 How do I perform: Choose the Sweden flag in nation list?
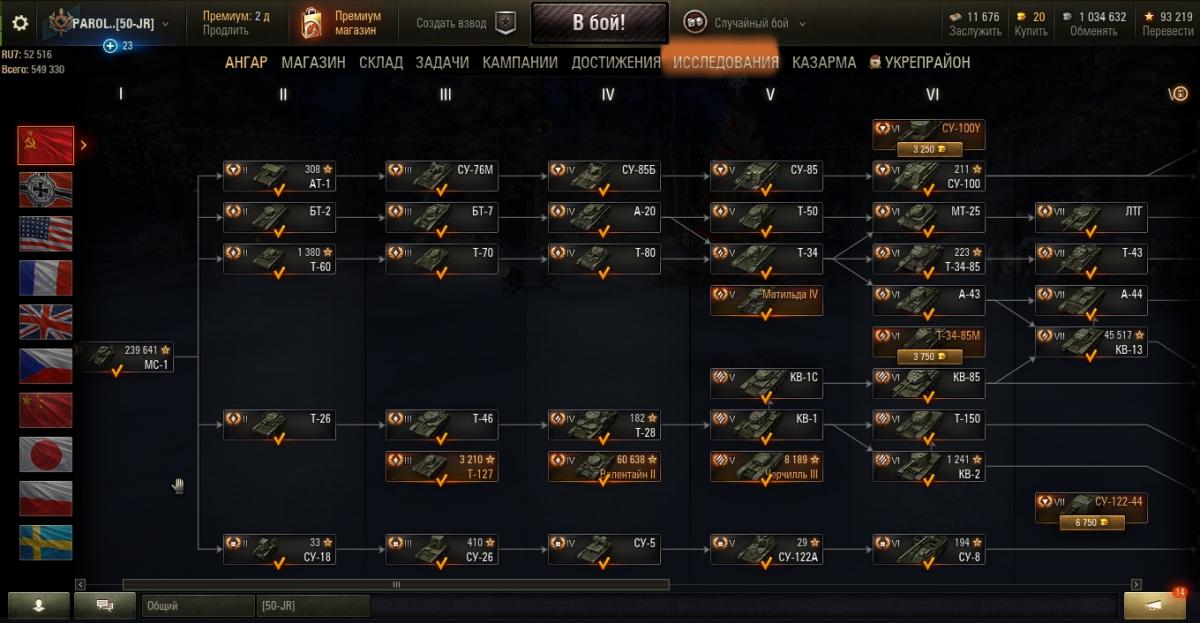[x=46, y=542]
